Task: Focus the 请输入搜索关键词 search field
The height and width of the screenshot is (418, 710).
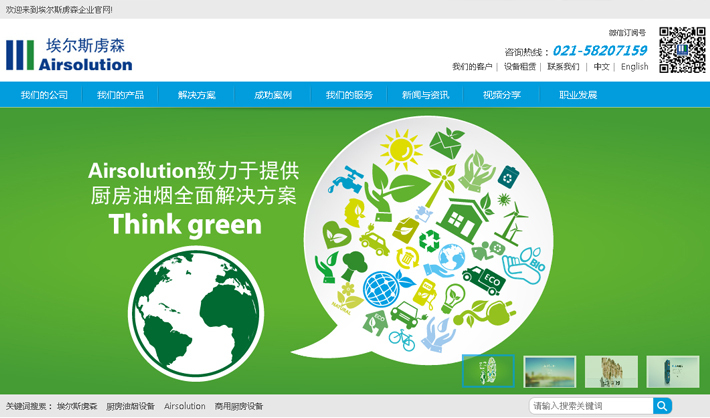Action: [591, 406]
